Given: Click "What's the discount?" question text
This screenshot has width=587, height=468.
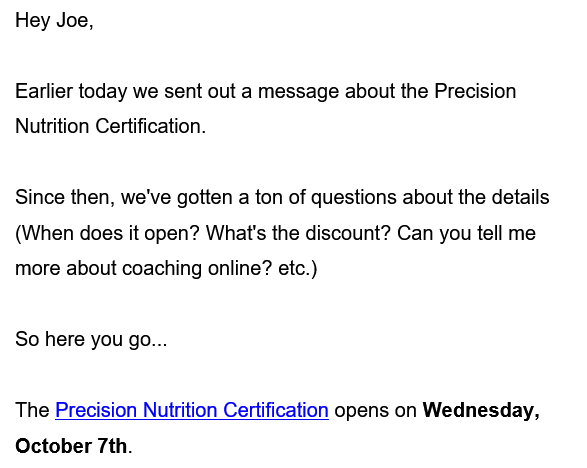Looking at the screenshot, I should (x=298, y=233).
